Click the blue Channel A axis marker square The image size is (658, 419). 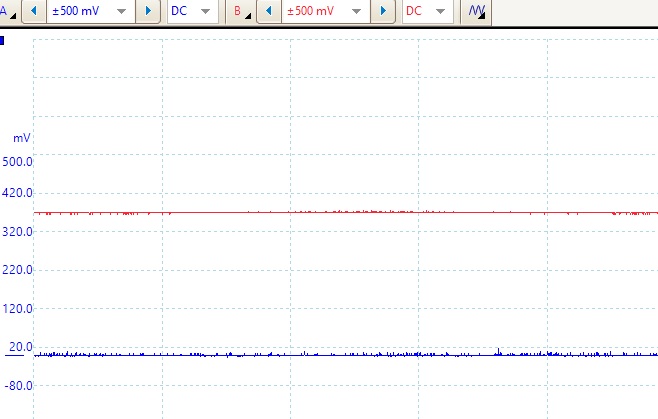(2, 41)
